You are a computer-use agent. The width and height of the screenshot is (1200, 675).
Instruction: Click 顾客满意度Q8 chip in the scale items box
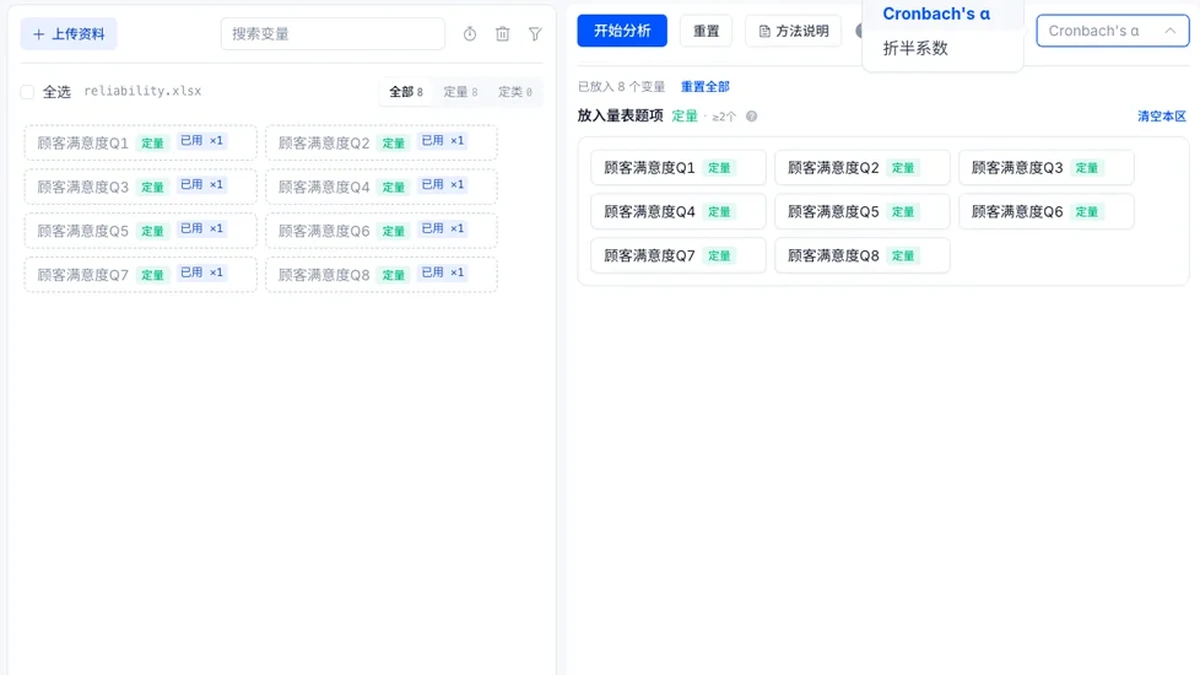pyautogui.click(x=862, y=256)
